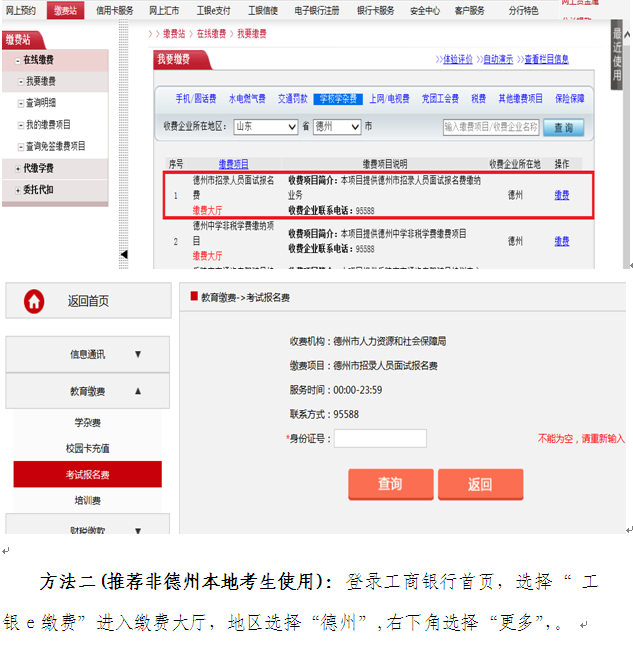Select the 党团工会费 category tab
The image size is (633, 654).
pyautogui.click(x=440, y=99)
